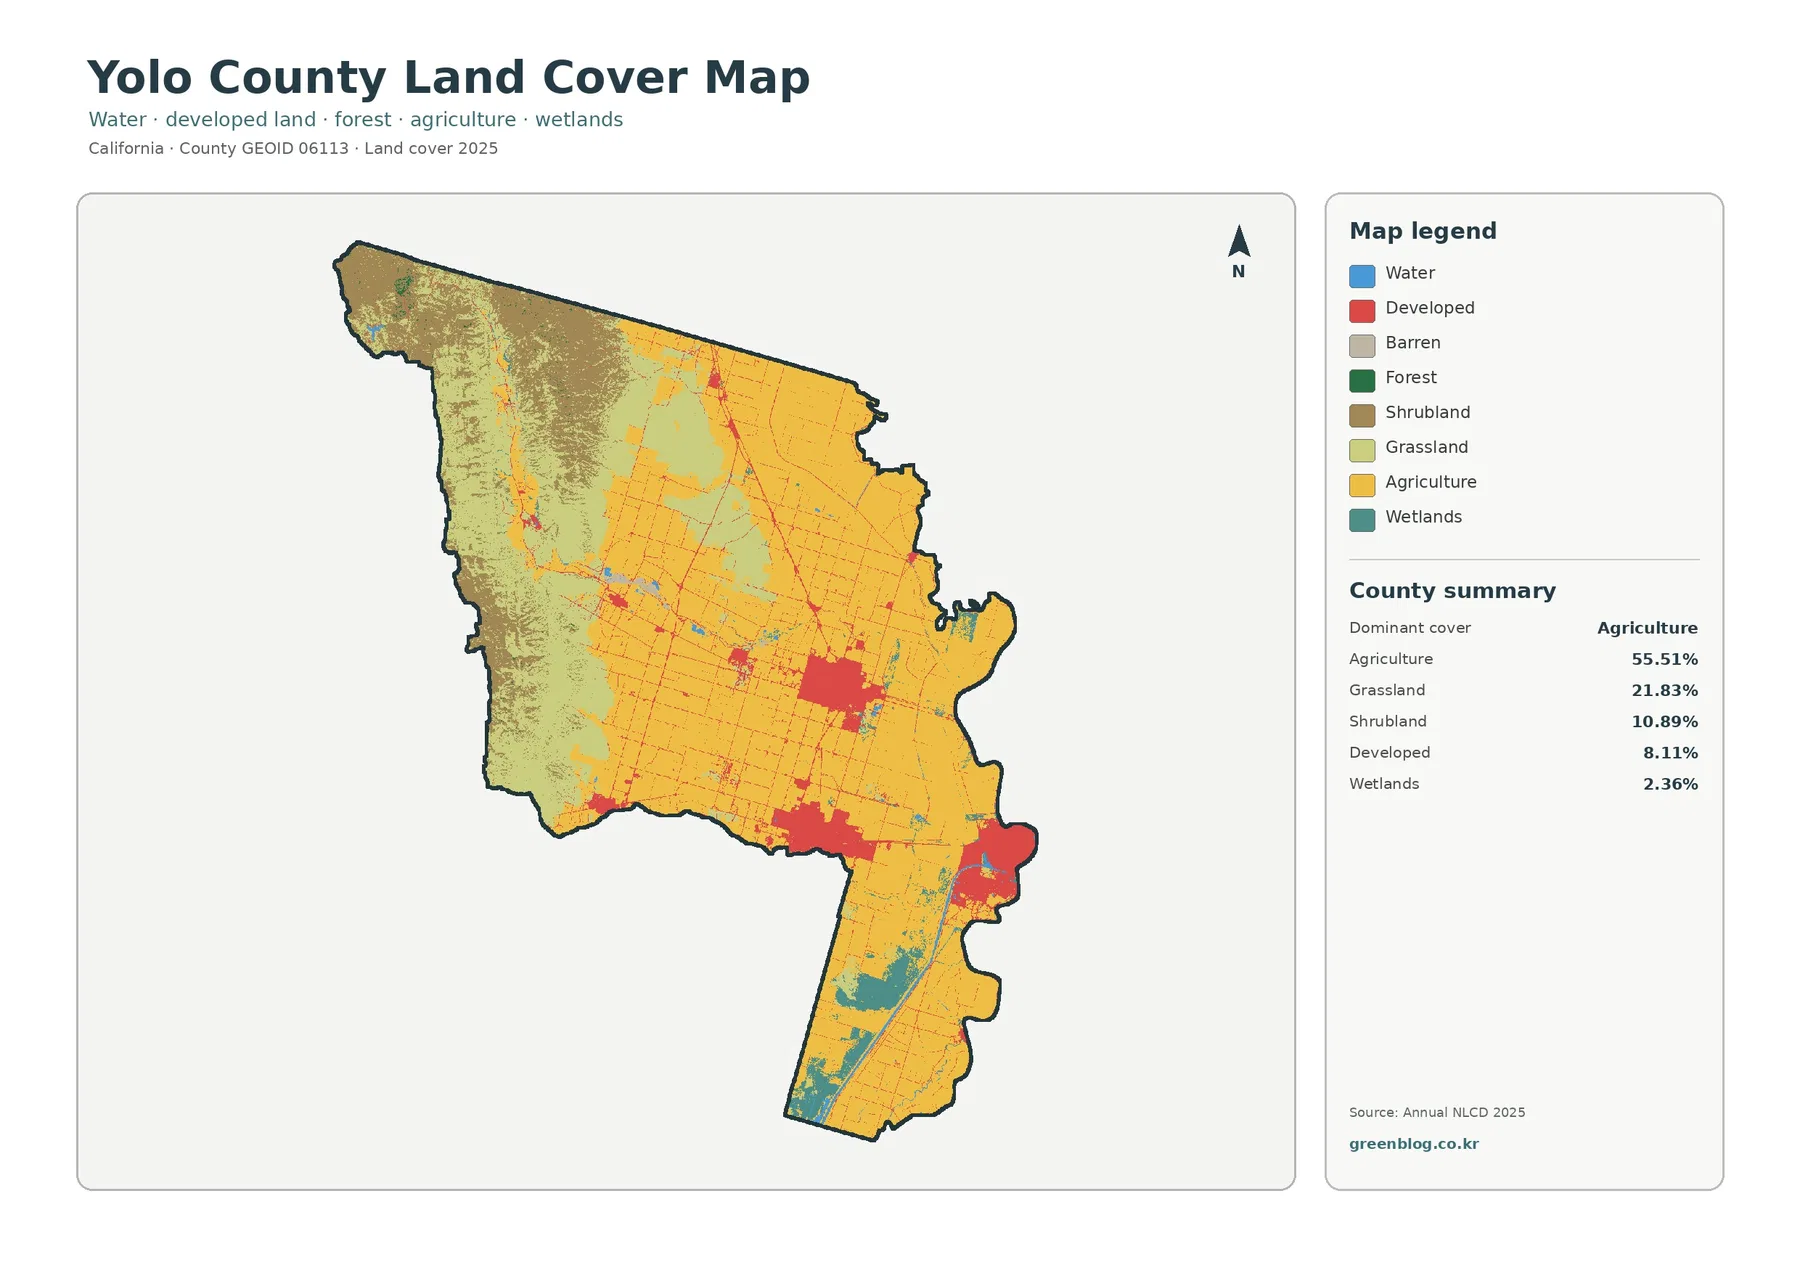Viewport: 1800px width, 1273px height.
Task: Click the Wetlands row label in County summary
Action: (1384, 784)
